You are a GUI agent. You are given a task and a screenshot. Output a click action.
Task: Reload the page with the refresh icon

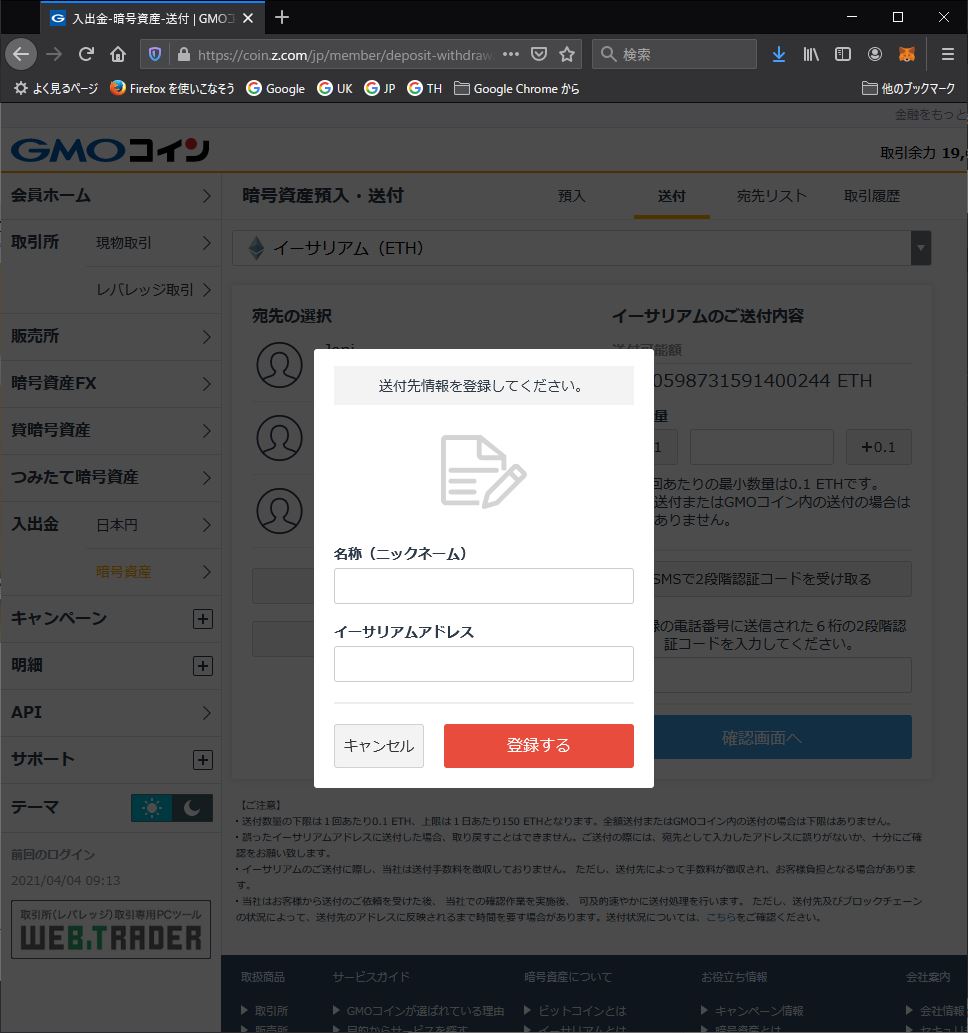click(x=86, y=54)
